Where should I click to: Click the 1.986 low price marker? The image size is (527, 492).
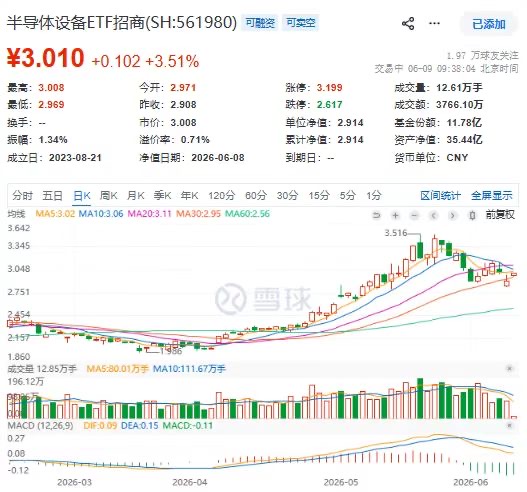point(171,351)
